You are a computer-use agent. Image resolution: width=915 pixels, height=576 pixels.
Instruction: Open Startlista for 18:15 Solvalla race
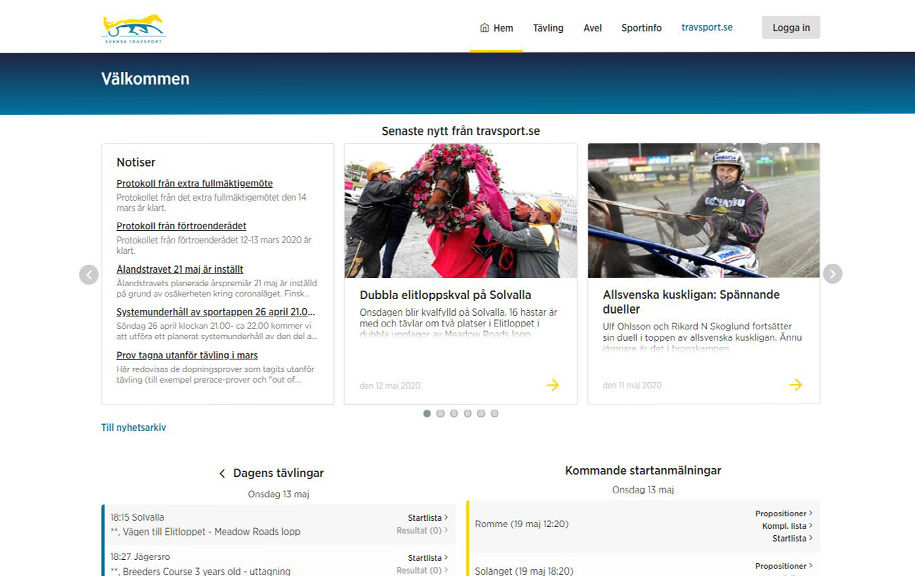pos(426,518)
